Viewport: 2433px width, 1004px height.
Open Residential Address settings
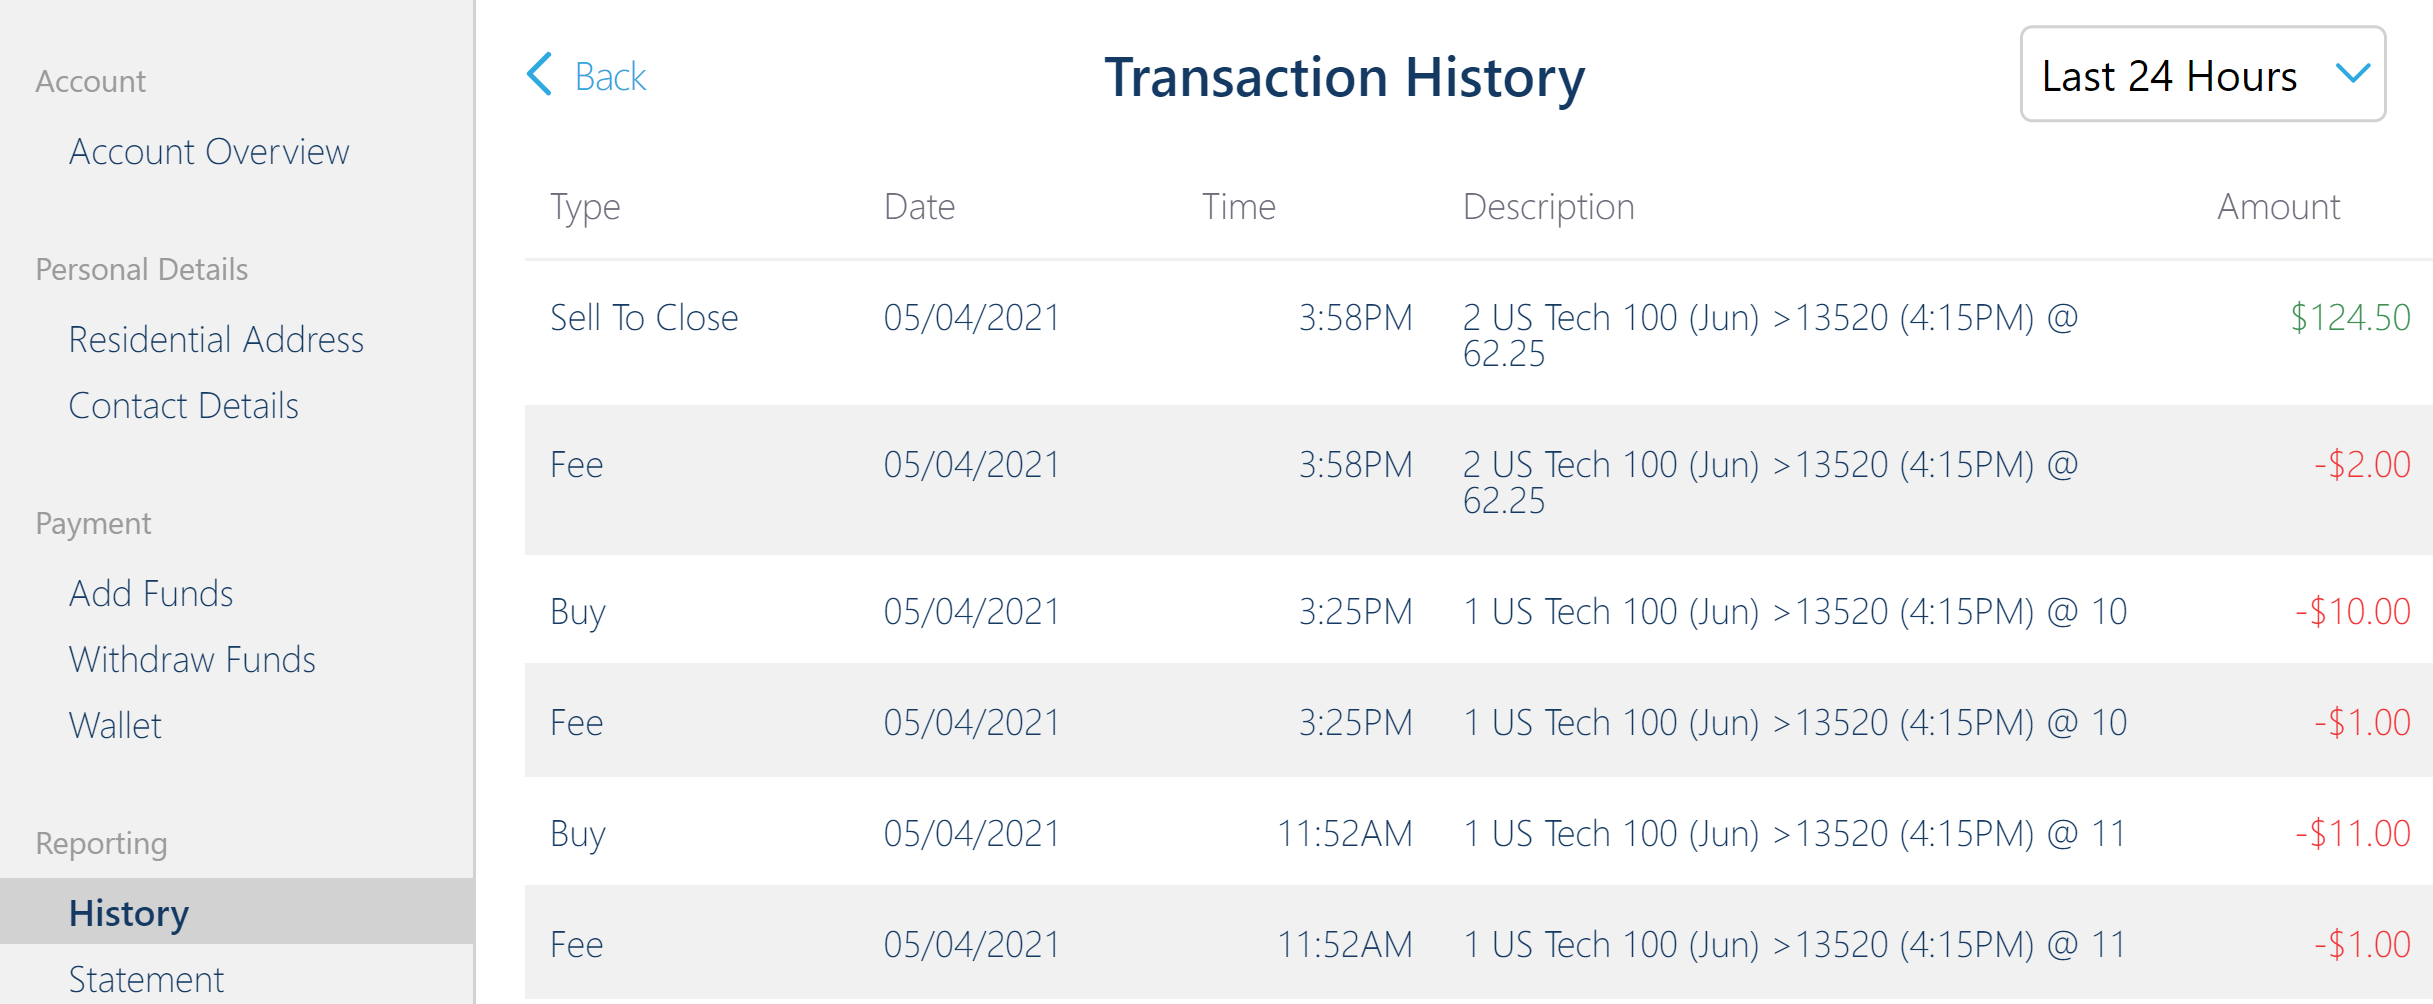216,340
